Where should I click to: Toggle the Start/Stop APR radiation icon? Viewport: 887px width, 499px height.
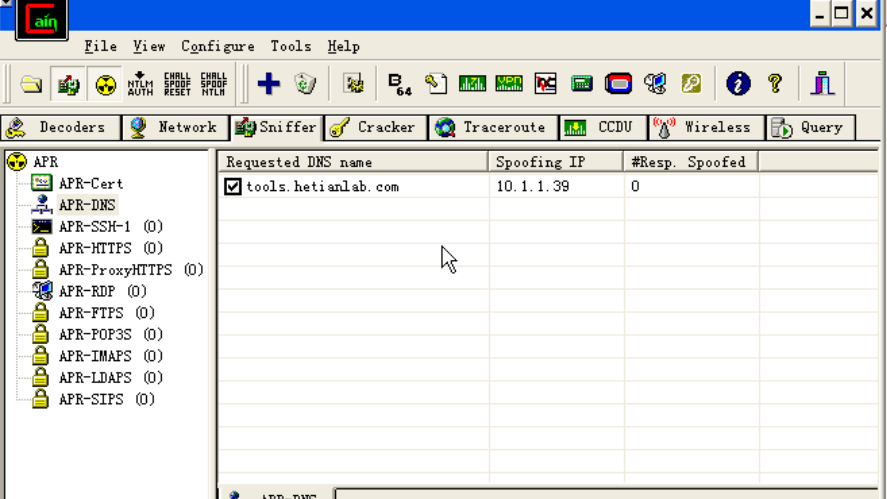pyautogui.click(x=105, y=84)
